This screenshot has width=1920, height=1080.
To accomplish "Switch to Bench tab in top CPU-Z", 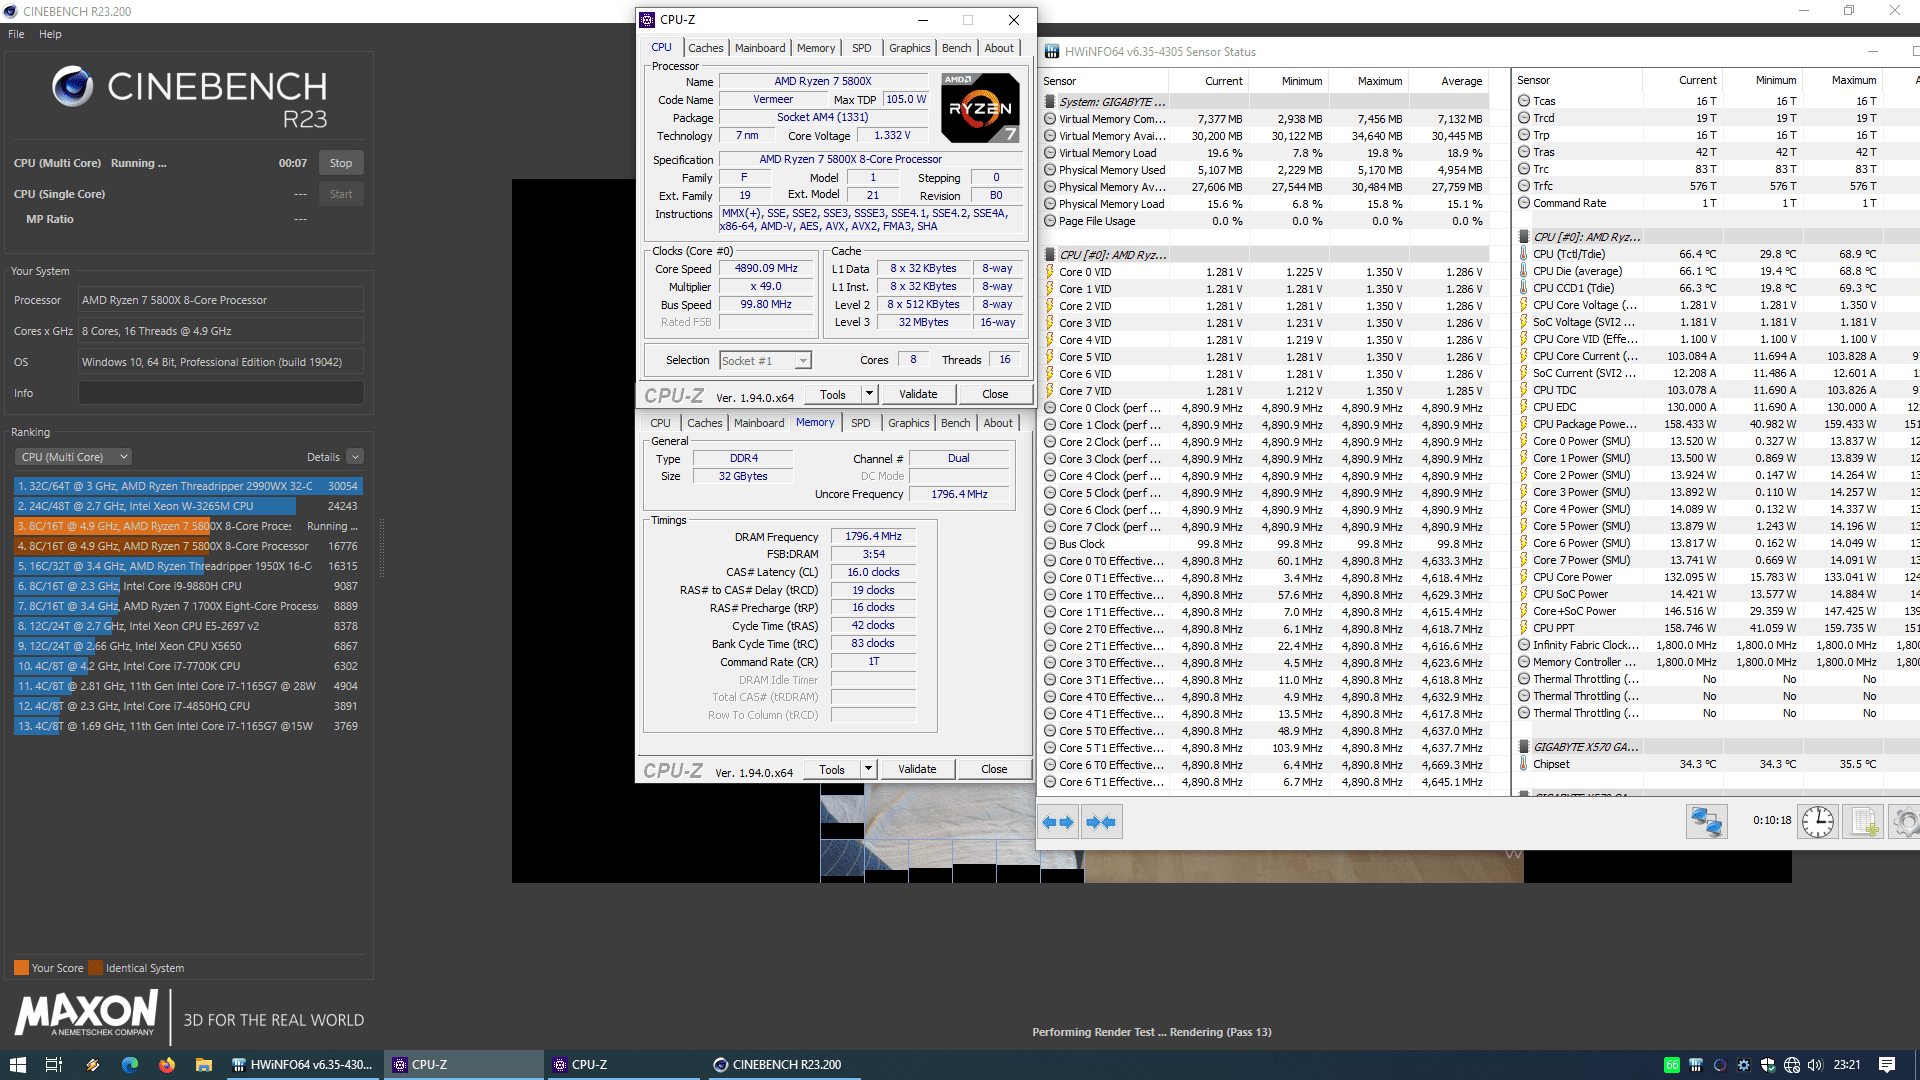I will click(956, 48).
